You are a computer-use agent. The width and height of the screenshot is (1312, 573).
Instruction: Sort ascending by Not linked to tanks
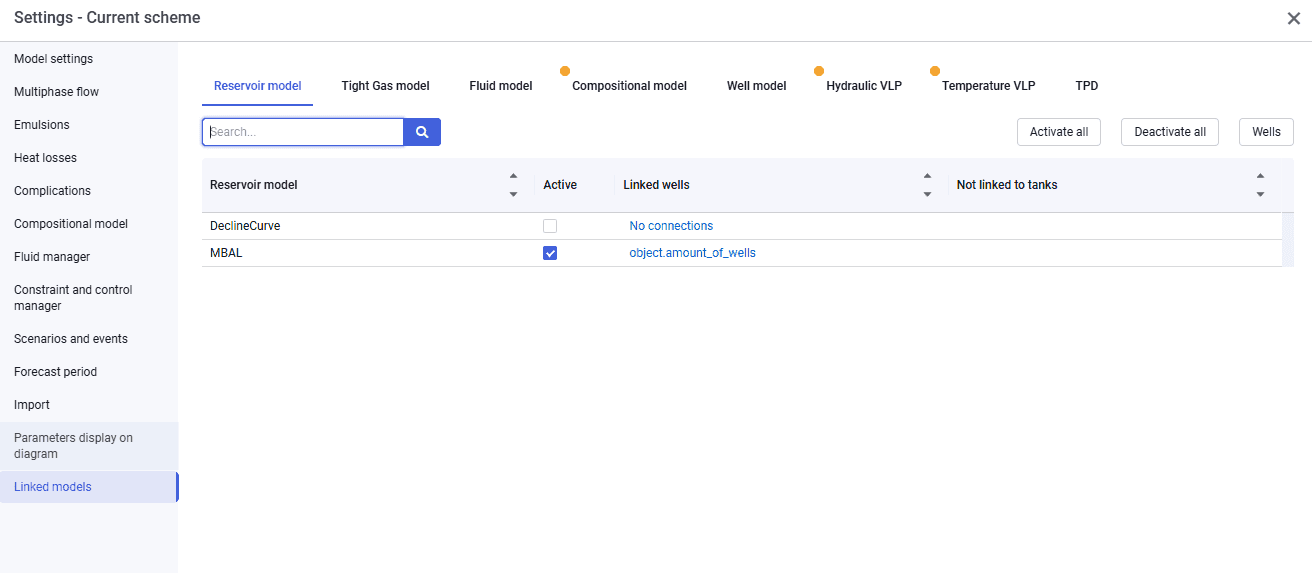click(1260, 176)
